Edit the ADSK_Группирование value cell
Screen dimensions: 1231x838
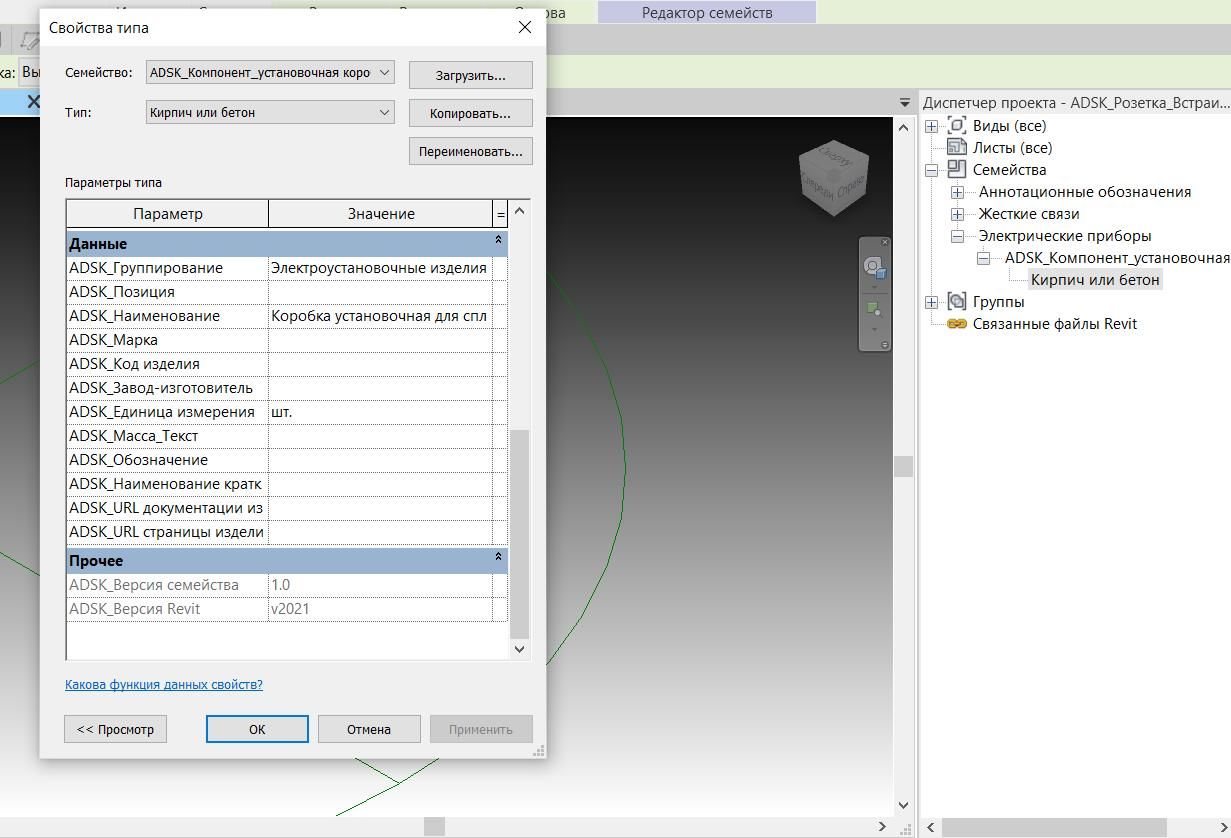pos(381,268)
